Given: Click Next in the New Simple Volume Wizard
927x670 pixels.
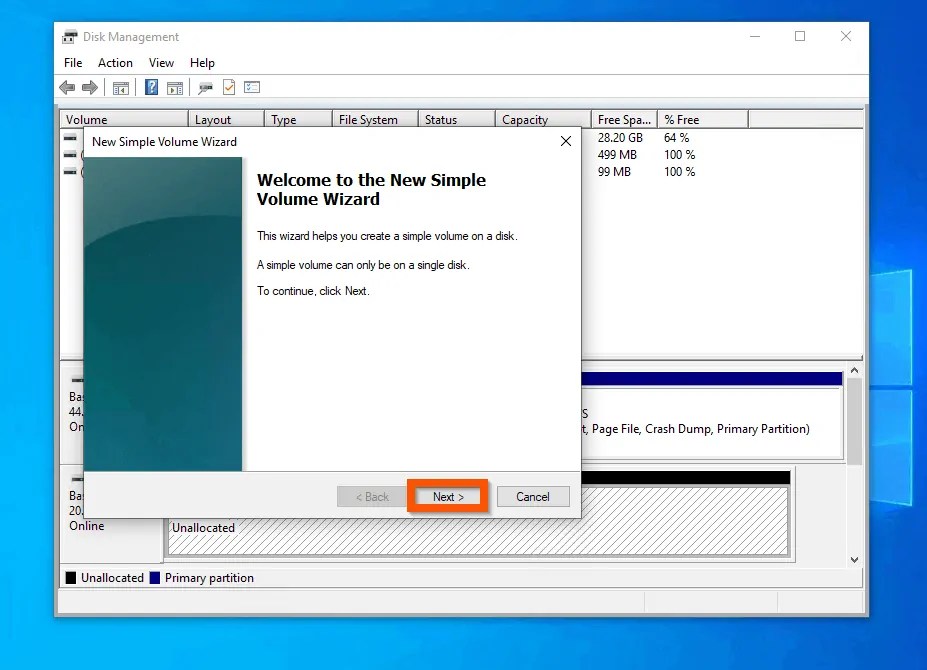Looking at the screenshot, I should click(447, 496).
